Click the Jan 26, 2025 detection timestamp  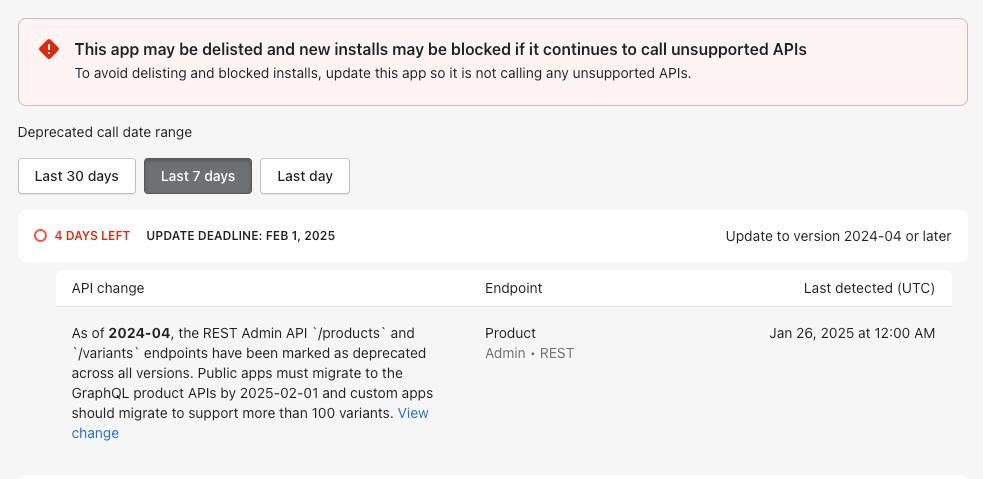click(852, 333)
